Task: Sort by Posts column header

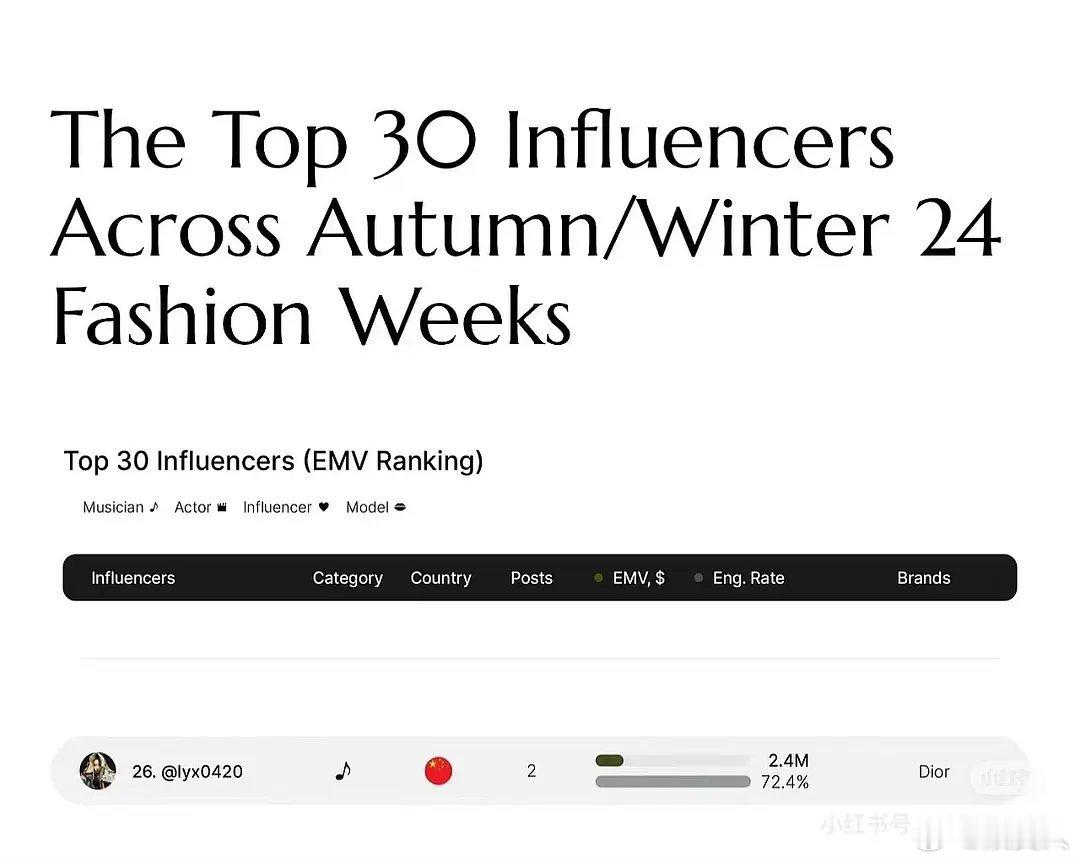Action: pos(532,577)
